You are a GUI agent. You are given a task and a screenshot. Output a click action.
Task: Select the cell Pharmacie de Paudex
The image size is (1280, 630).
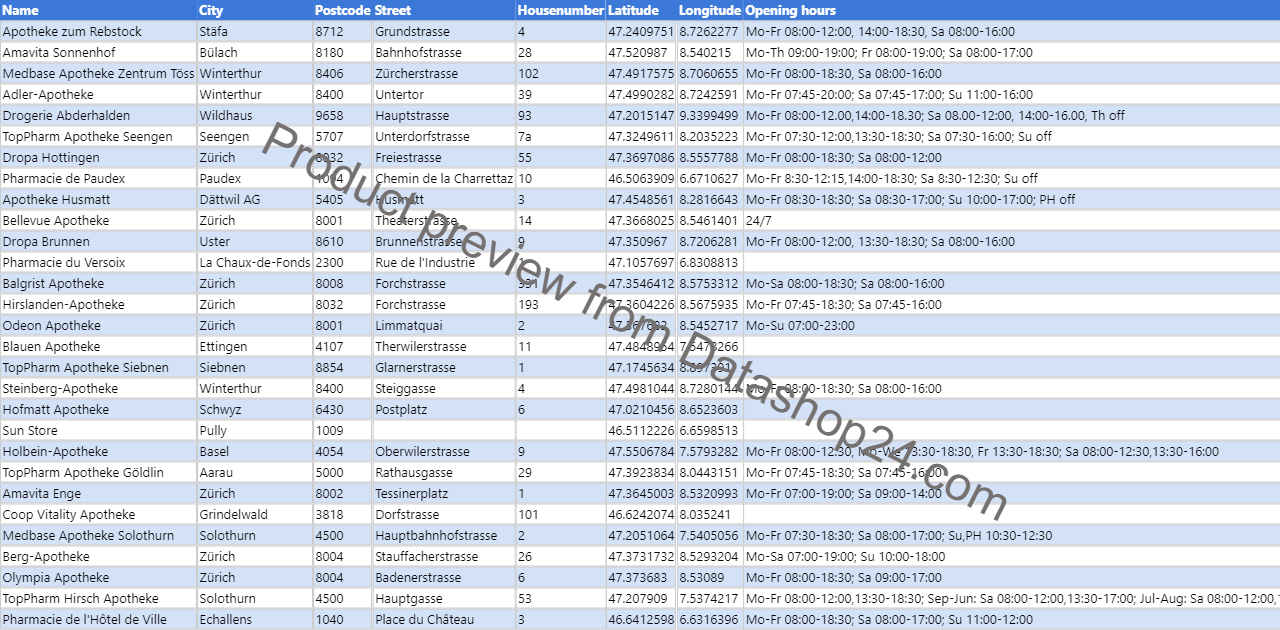tap(98, 179)
